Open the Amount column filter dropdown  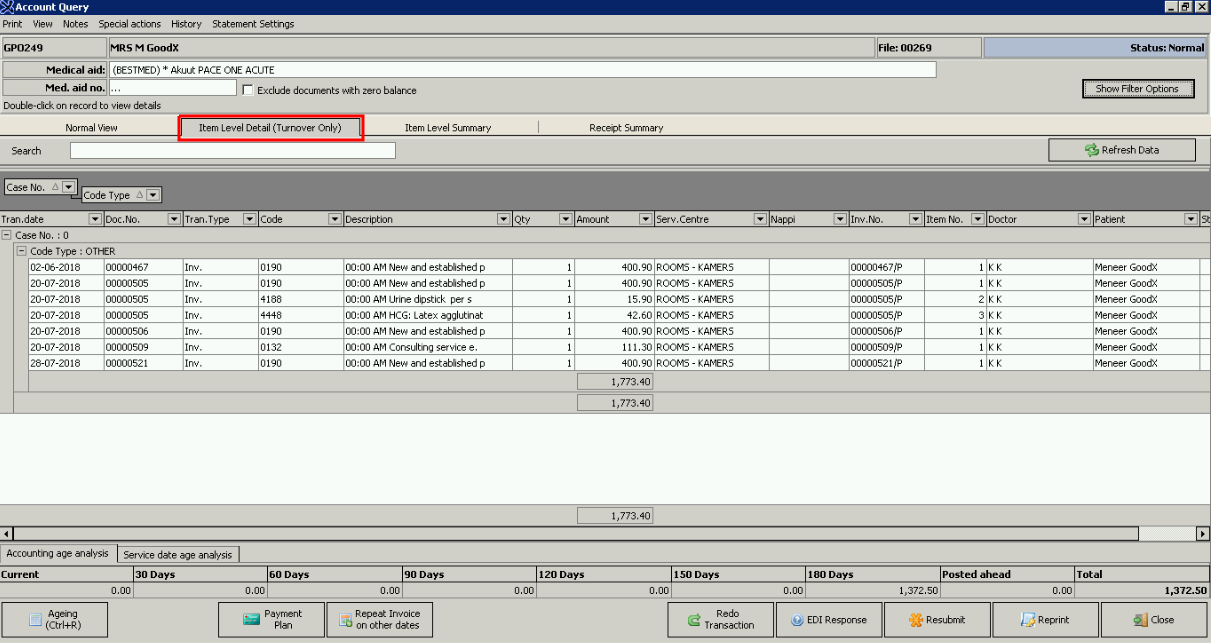pos(645,219)
